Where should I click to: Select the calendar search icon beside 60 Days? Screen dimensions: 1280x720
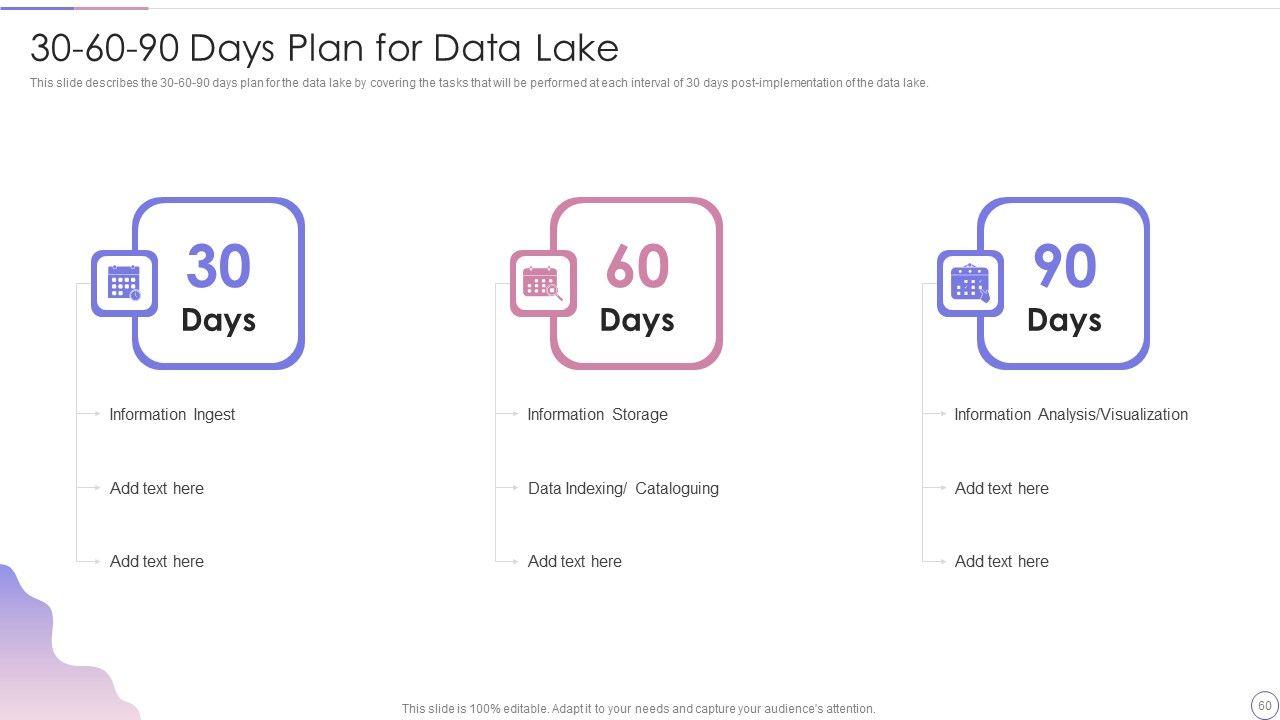[x=542, y=284]
